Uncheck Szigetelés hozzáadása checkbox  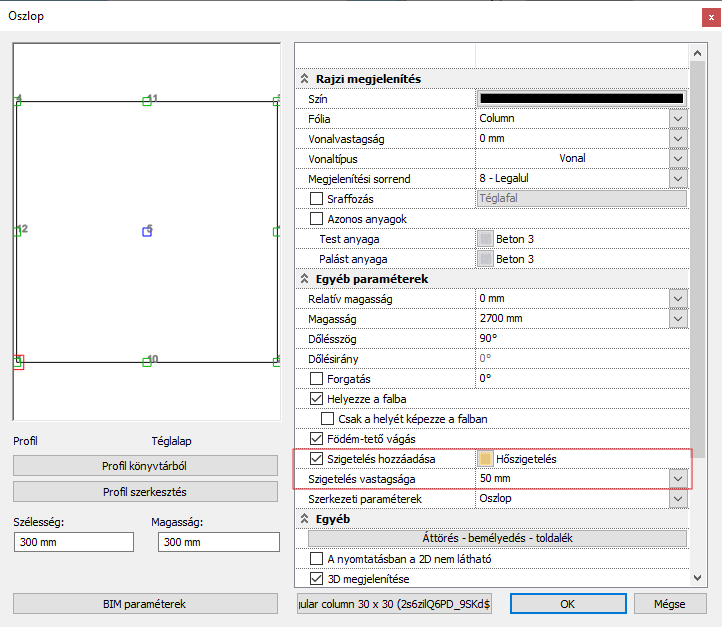[x=317, y=459]
